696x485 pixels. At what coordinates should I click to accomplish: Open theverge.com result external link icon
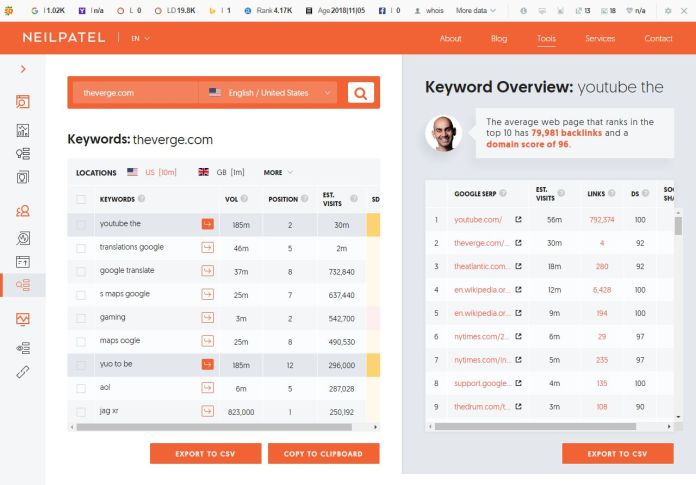point(518,243)
